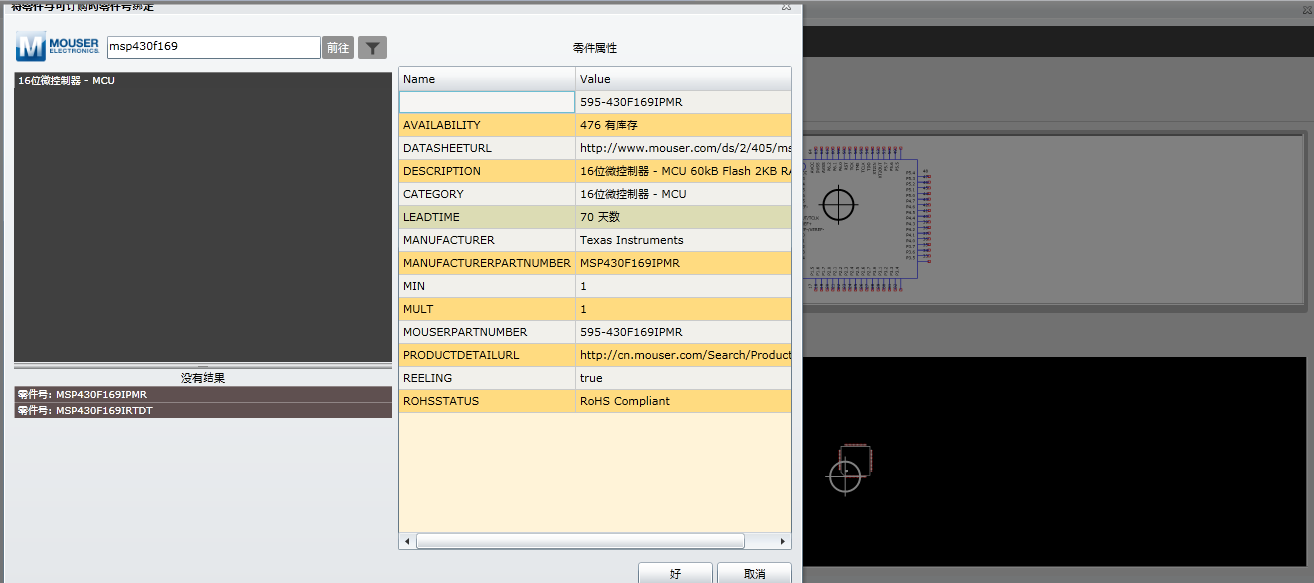
Task: Select the Texas Instruments value cell
Action: 683,240
